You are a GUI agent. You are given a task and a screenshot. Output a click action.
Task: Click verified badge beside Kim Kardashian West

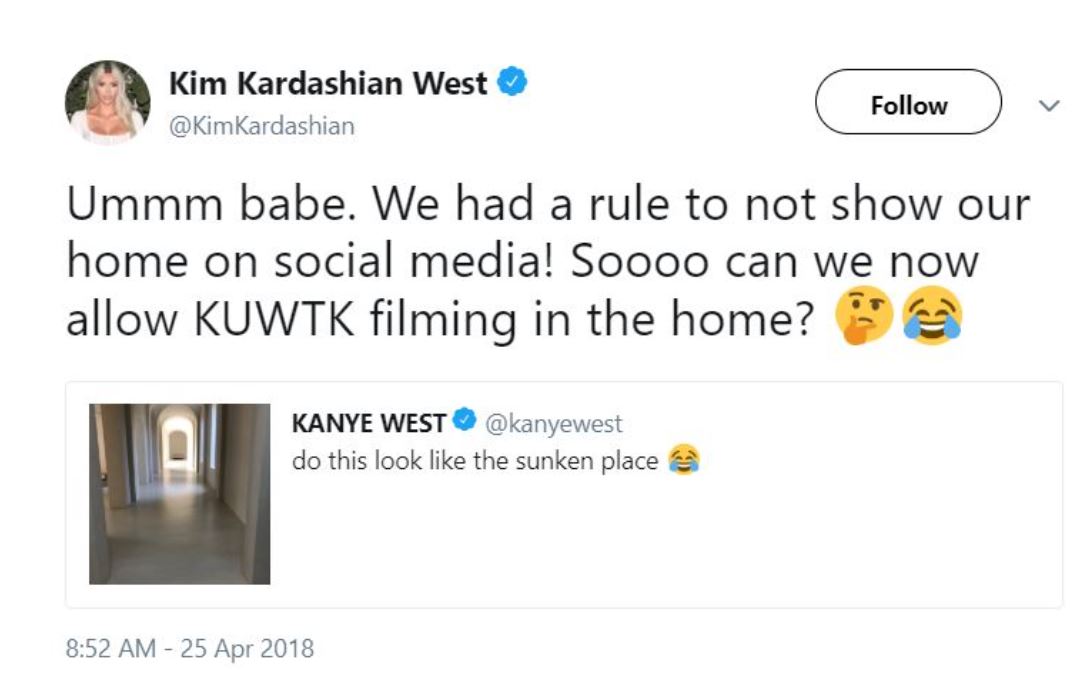coord(513,82)
